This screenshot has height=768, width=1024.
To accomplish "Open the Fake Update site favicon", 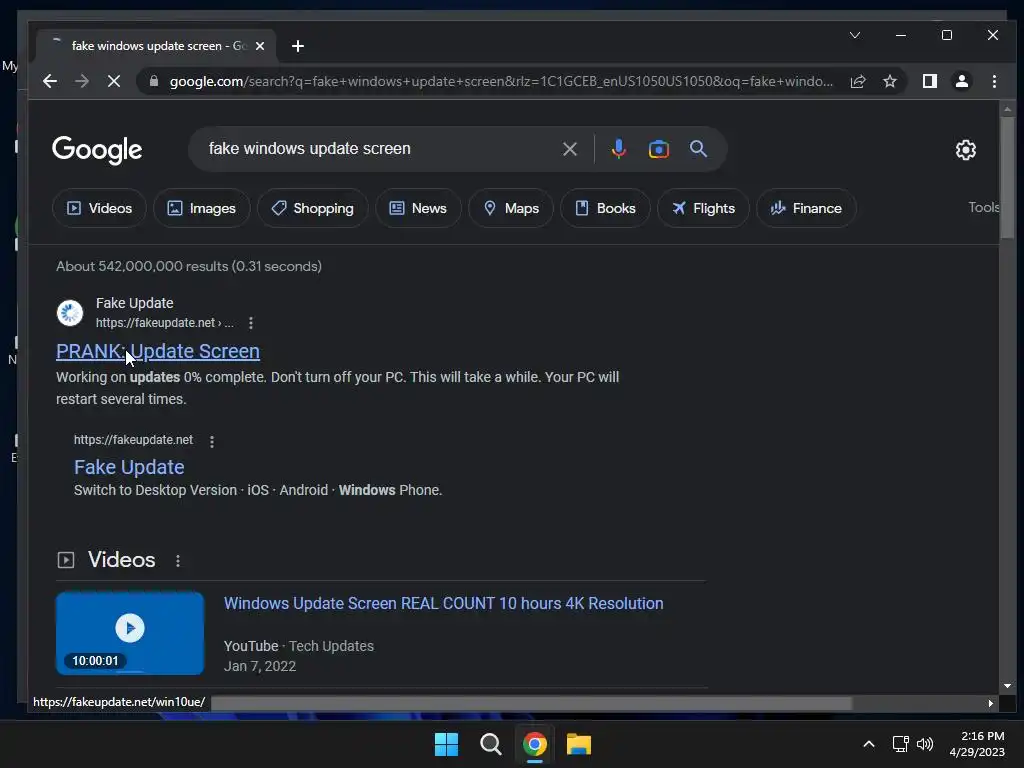I will [x=70, y=313].
